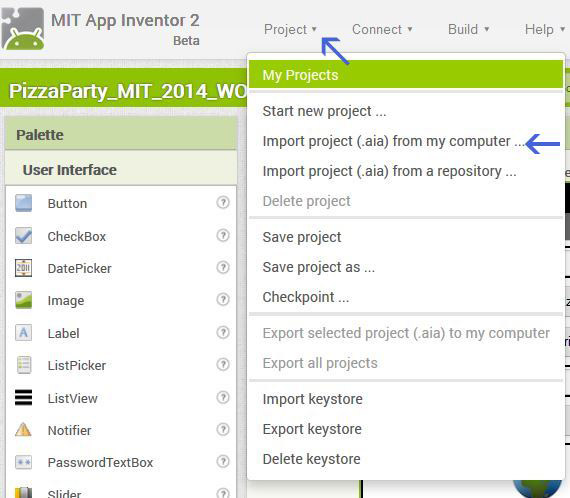Image resolution: width=570 pixels, height=498 pixels.
Task: Click the PasswordTextBox label in palette
Action: (100, 462)
